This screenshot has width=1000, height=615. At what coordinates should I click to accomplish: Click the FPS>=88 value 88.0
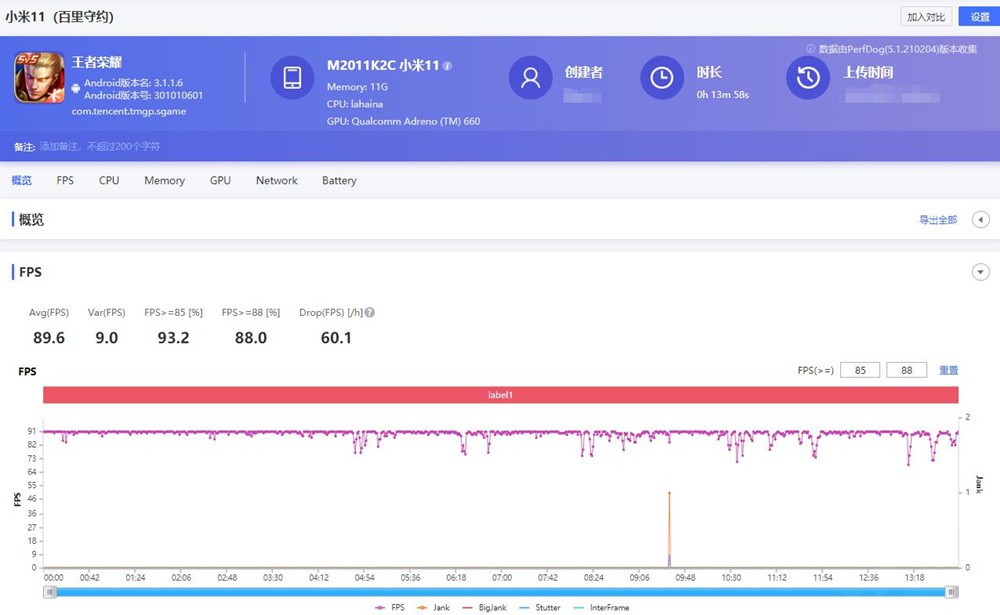tap(251, 338)
